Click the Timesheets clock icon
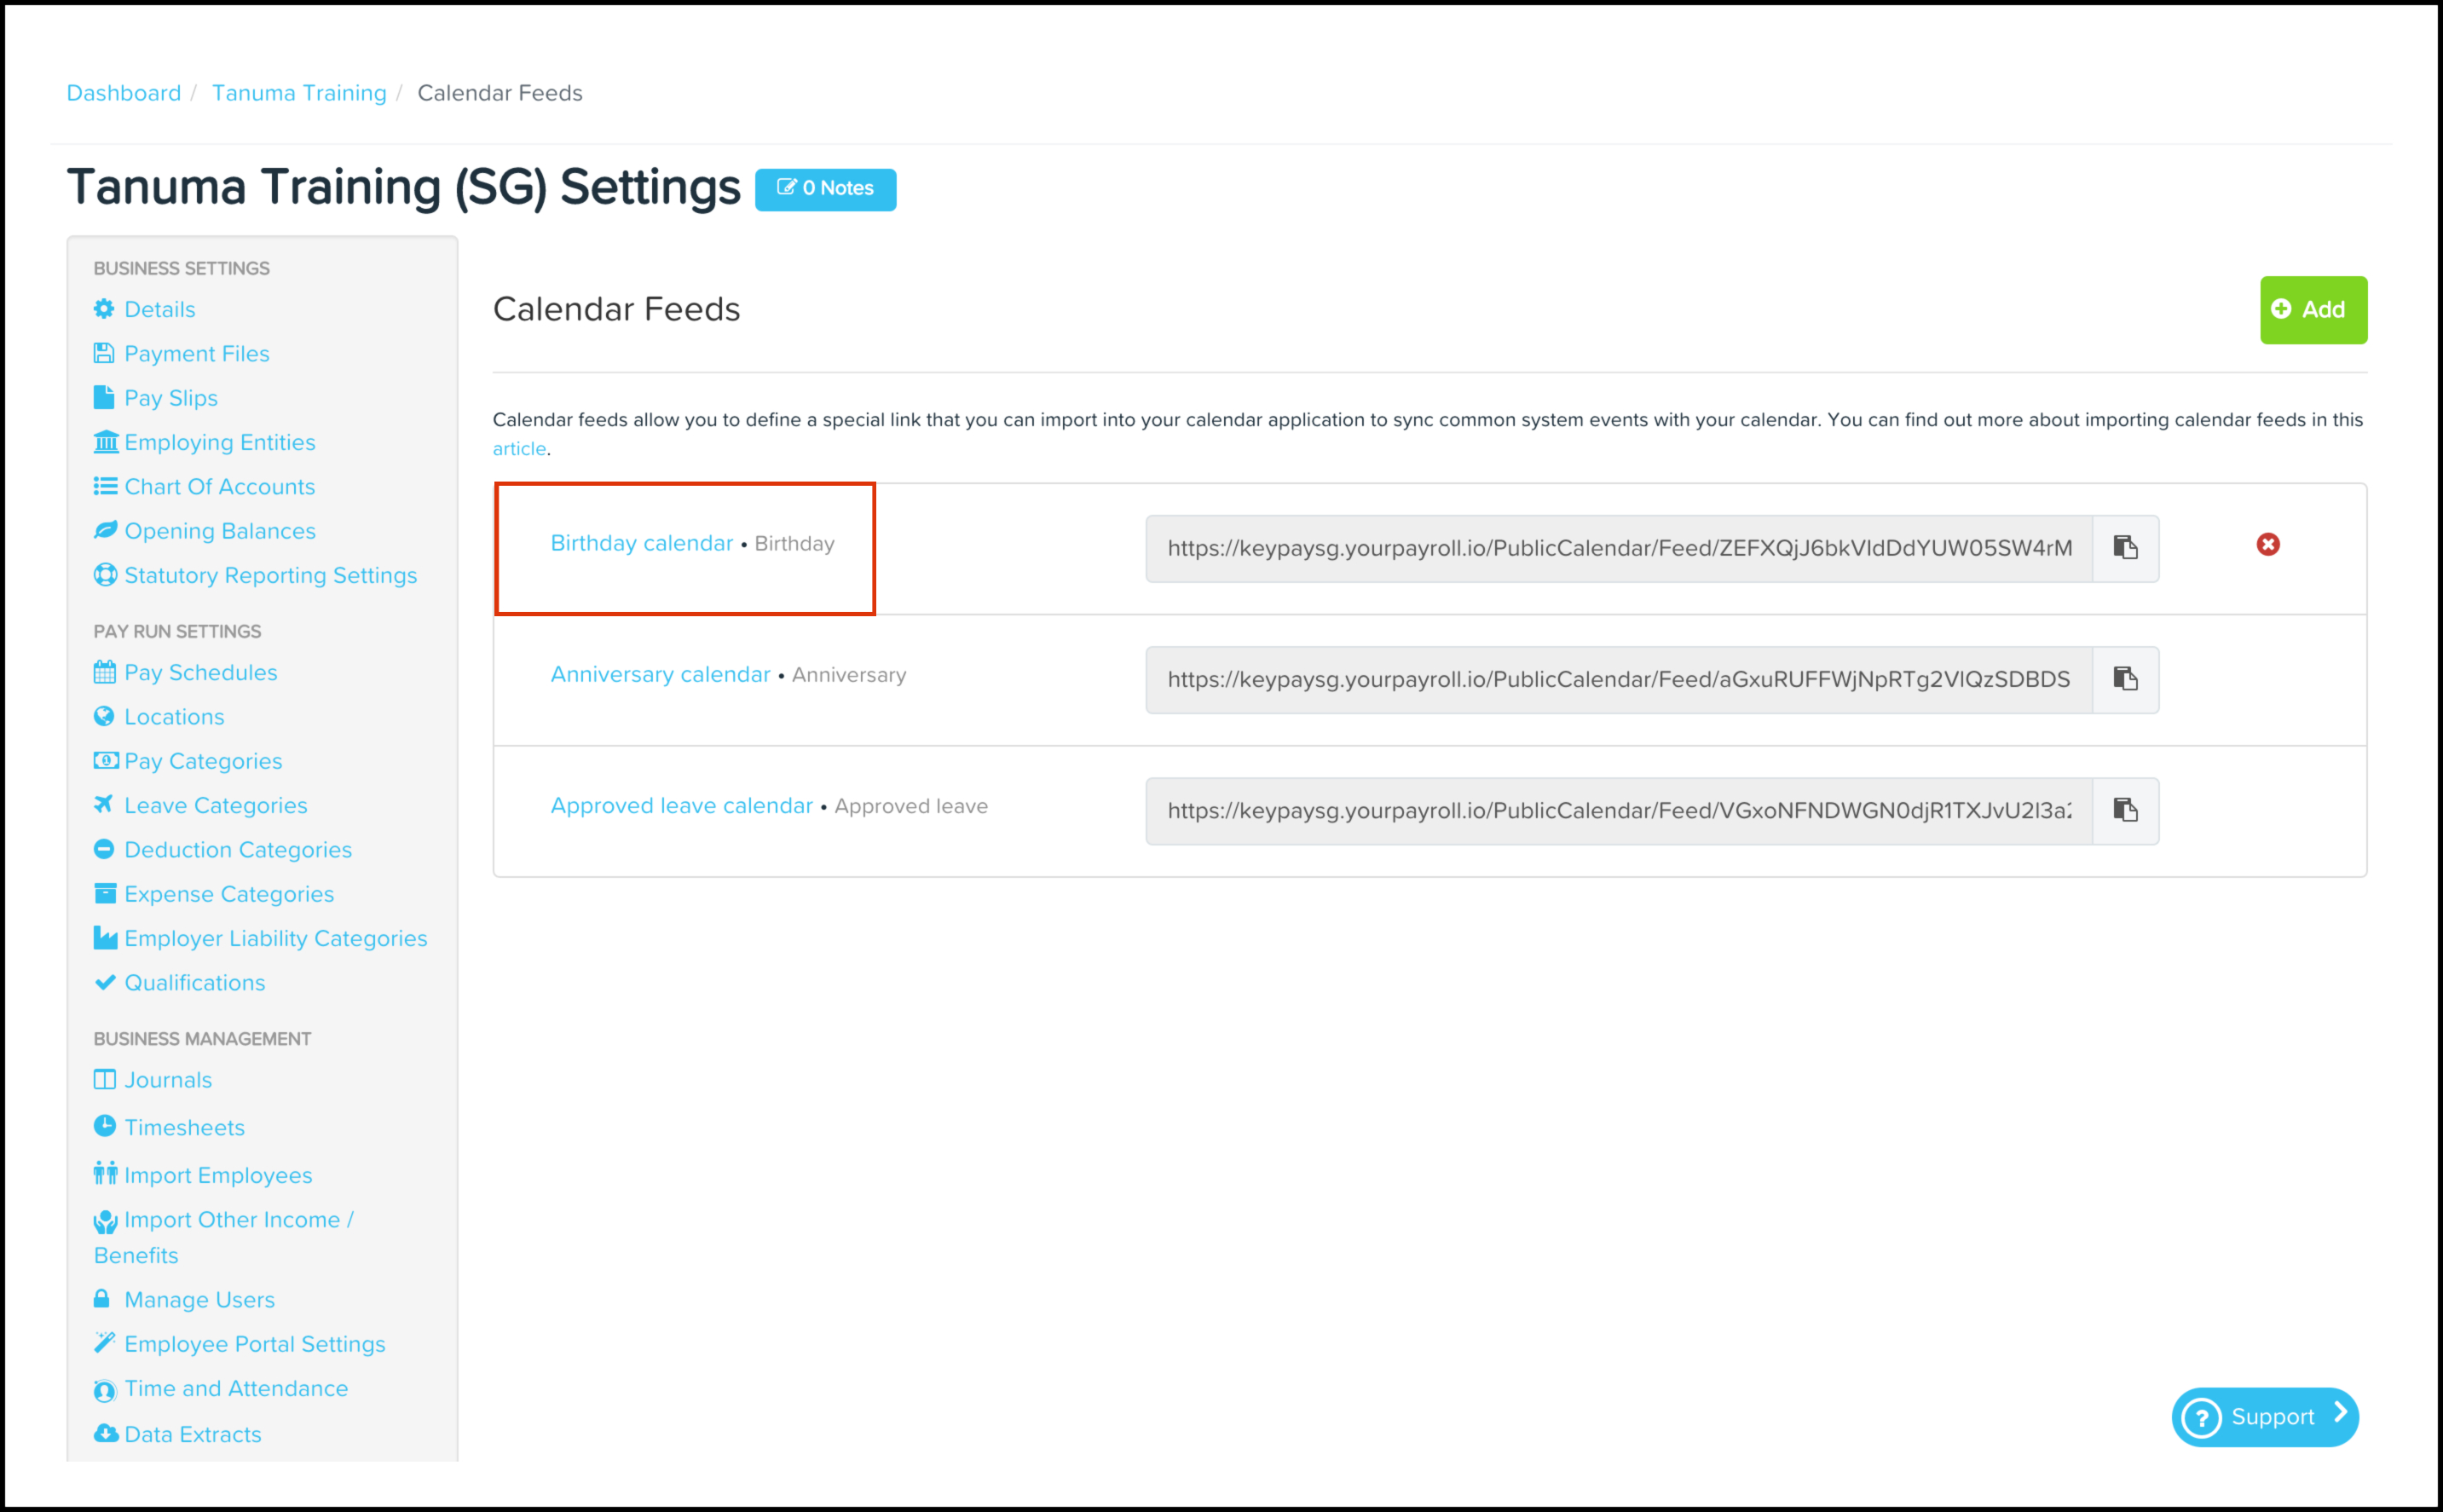This screenshot has width=2443, height=1512. (x=104, y=1126)
